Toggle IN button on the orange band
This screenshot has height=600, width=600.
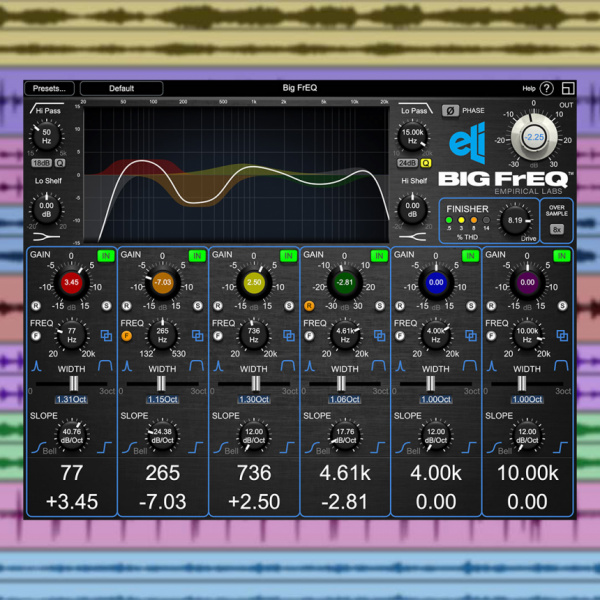pyautogui.click(x=197, y=256)
